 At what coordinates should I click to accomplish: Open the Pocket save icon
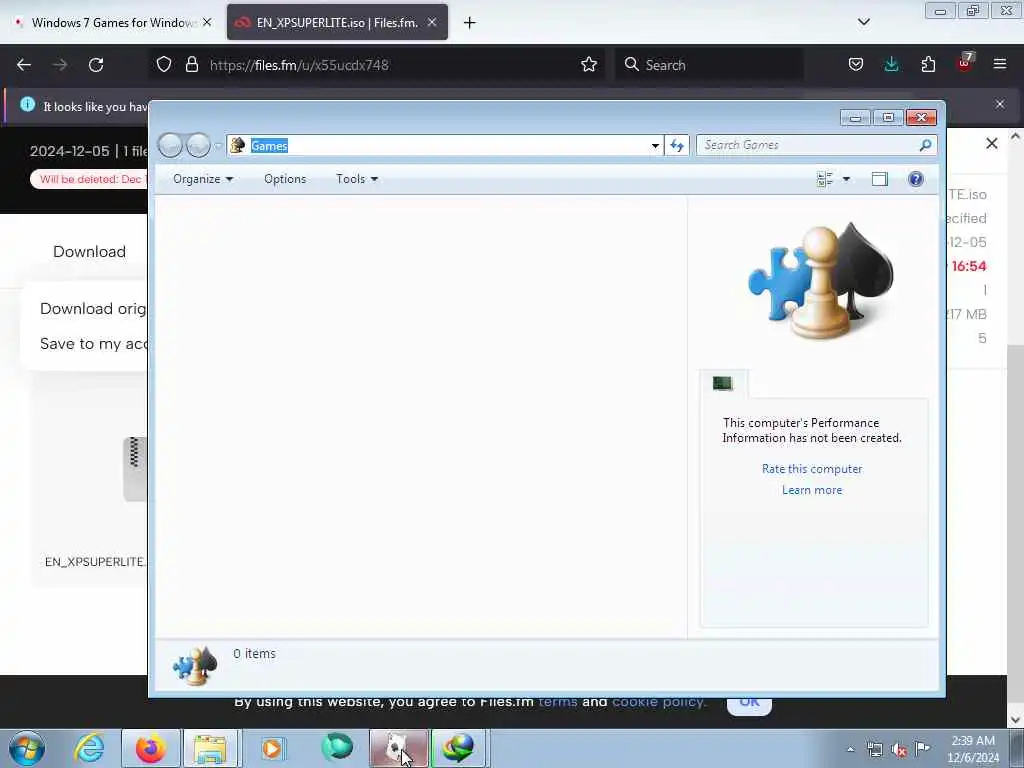(x=856, y=64)
